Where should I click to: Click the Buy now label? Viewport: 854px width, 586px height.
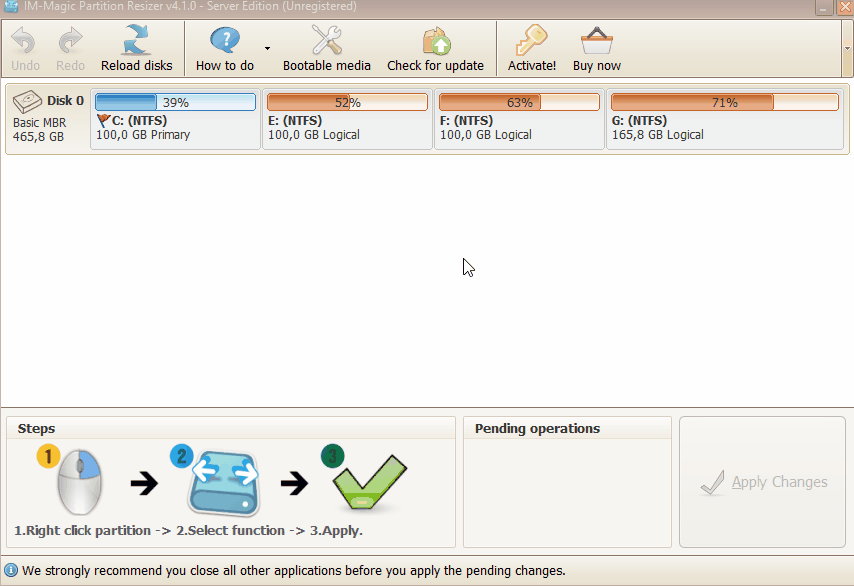(x=597, y=65)
